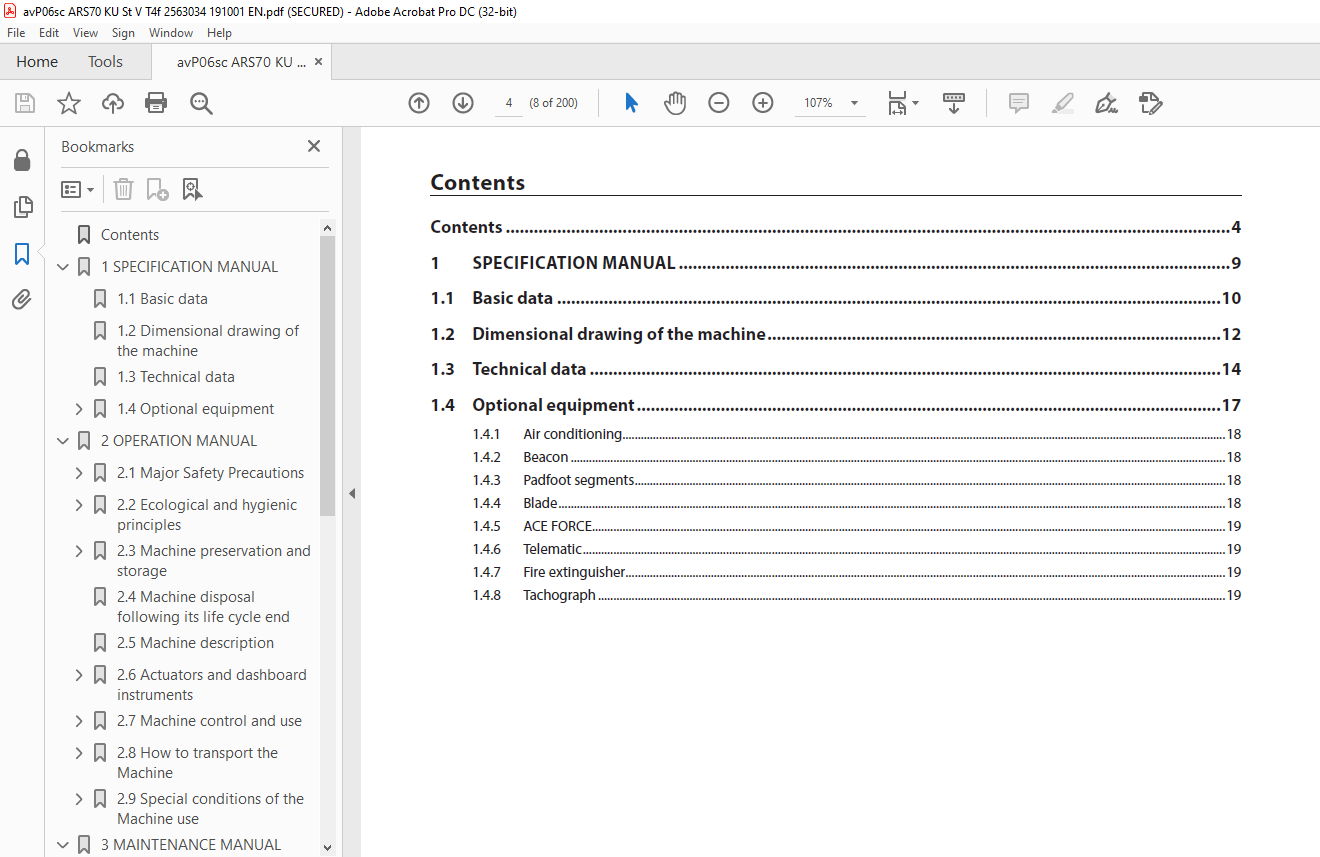Collapse navigation pane with divider arrow
The width and height of the screenshot is (1320, 857).
coord(352,493)
